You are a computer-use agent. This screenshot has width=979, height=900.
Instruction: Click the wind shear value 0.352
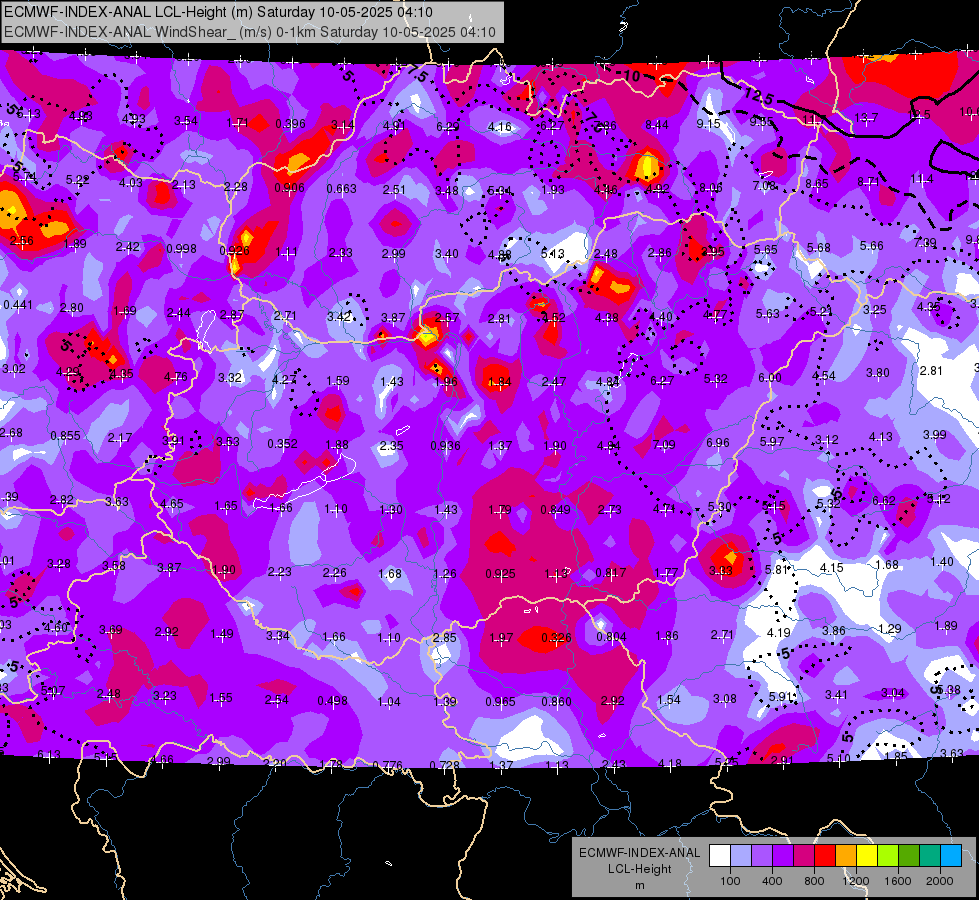coord(282,443)
